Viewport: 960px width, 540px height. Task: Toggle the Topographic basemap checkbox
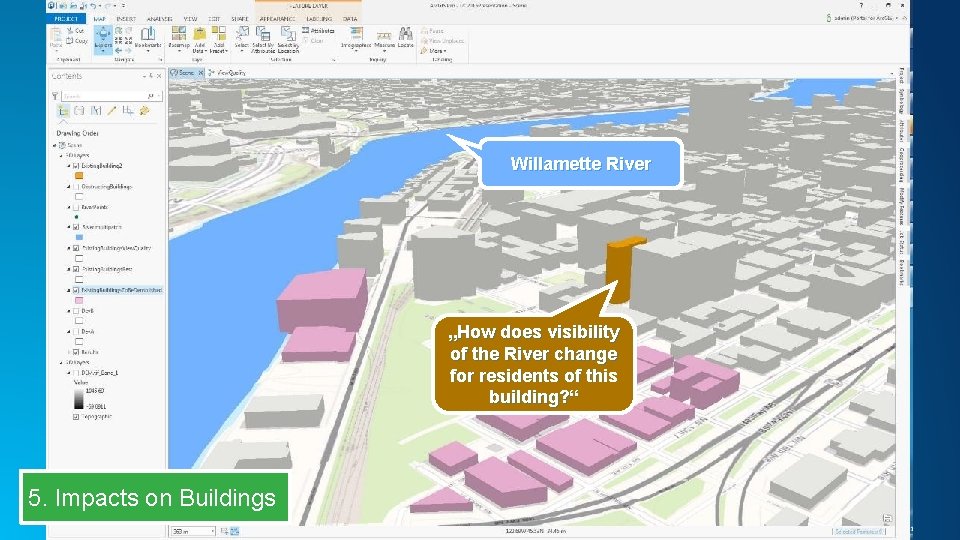tap(76, 417)
